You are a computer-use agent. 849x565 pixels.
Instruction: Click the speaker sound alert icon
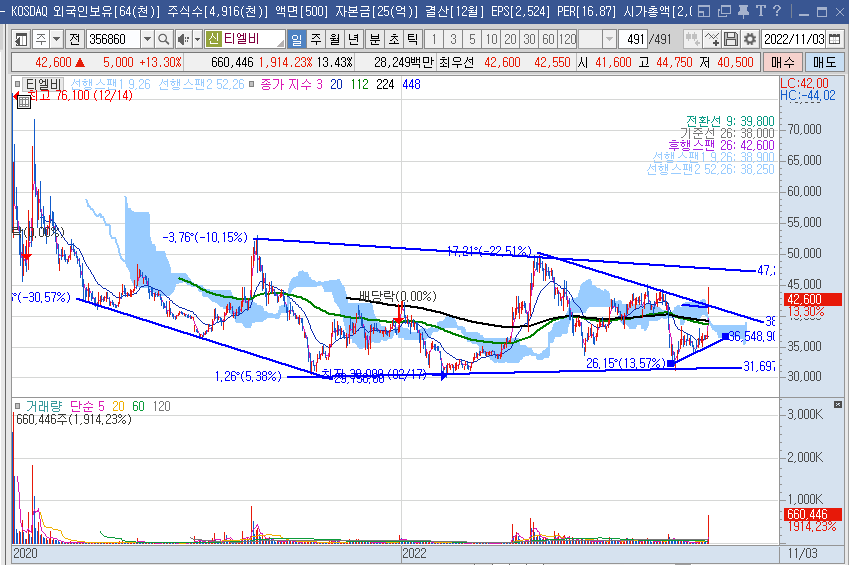point(184,39)
